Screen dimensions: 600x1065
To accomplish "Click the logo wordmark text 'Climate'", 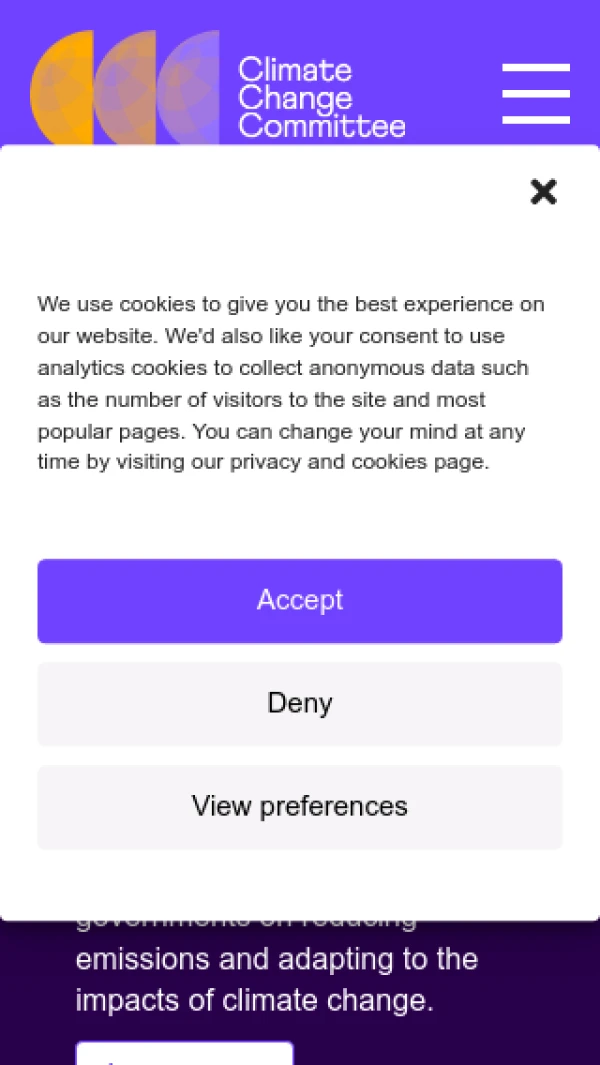I will point(294,69).
